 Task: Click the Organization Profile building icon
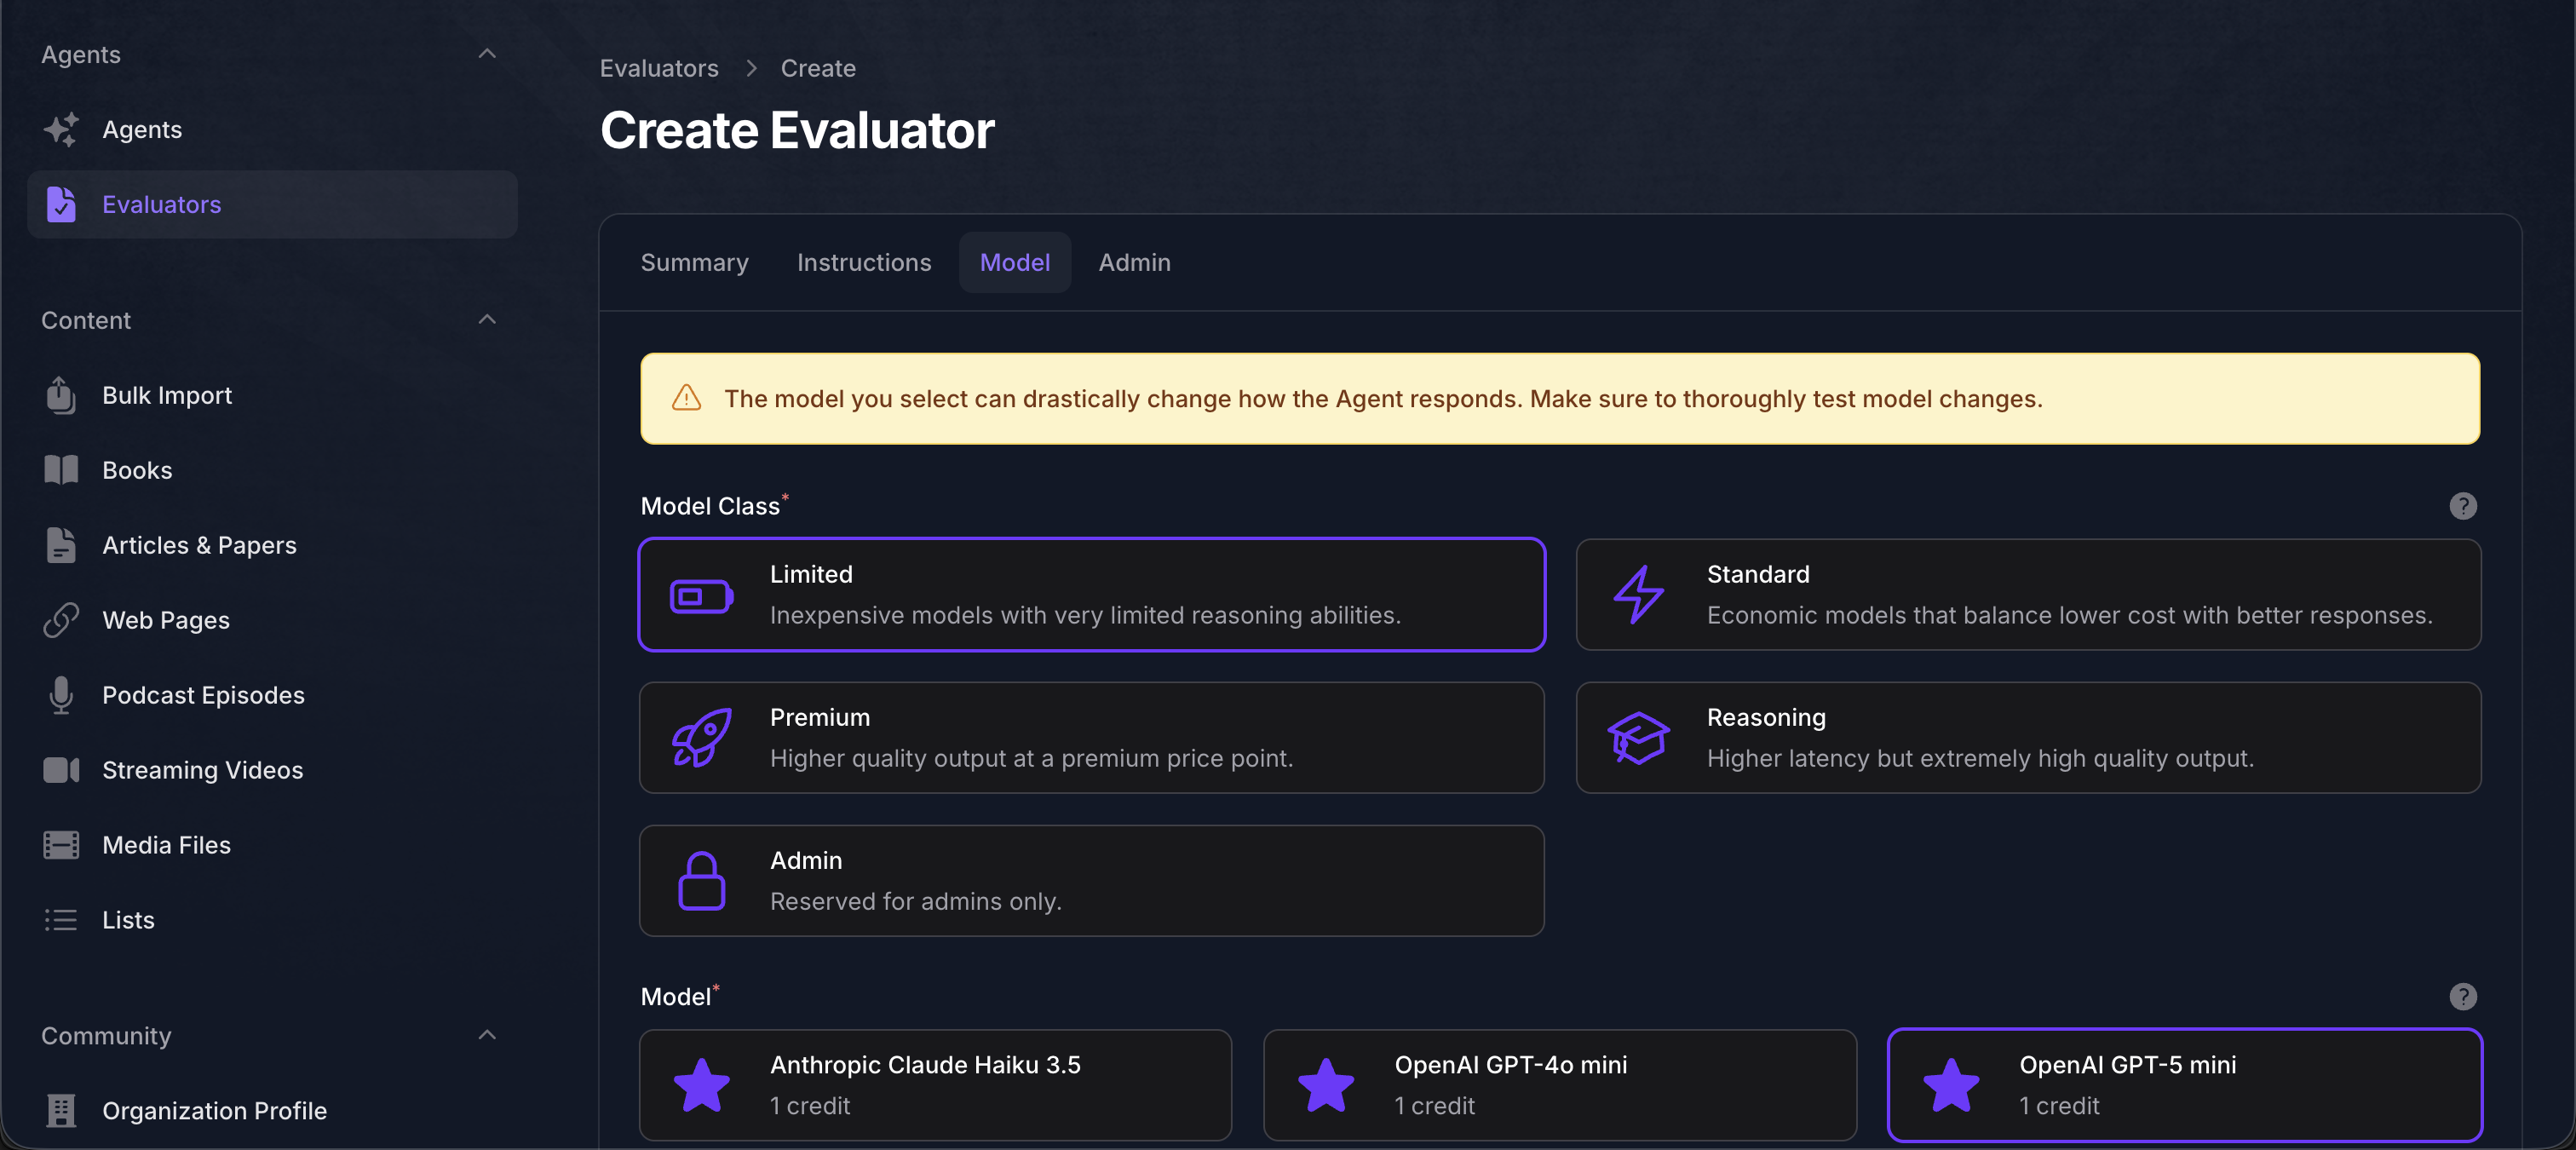pyautogui.click(x=61, y=1111)
